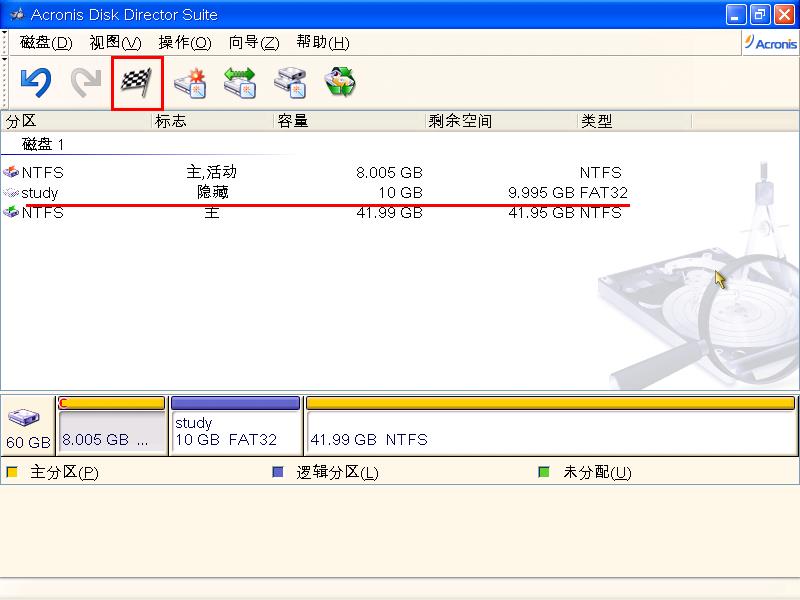Click the Acronis logo in the corner
Image resolution: width=800 pixels, height=600 pixels.
[x=770, y=43]
